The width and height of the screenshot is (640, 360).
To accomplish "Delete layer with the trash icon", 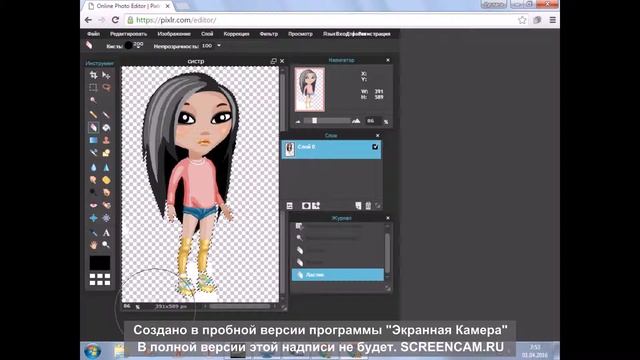I will click(368, 206).
